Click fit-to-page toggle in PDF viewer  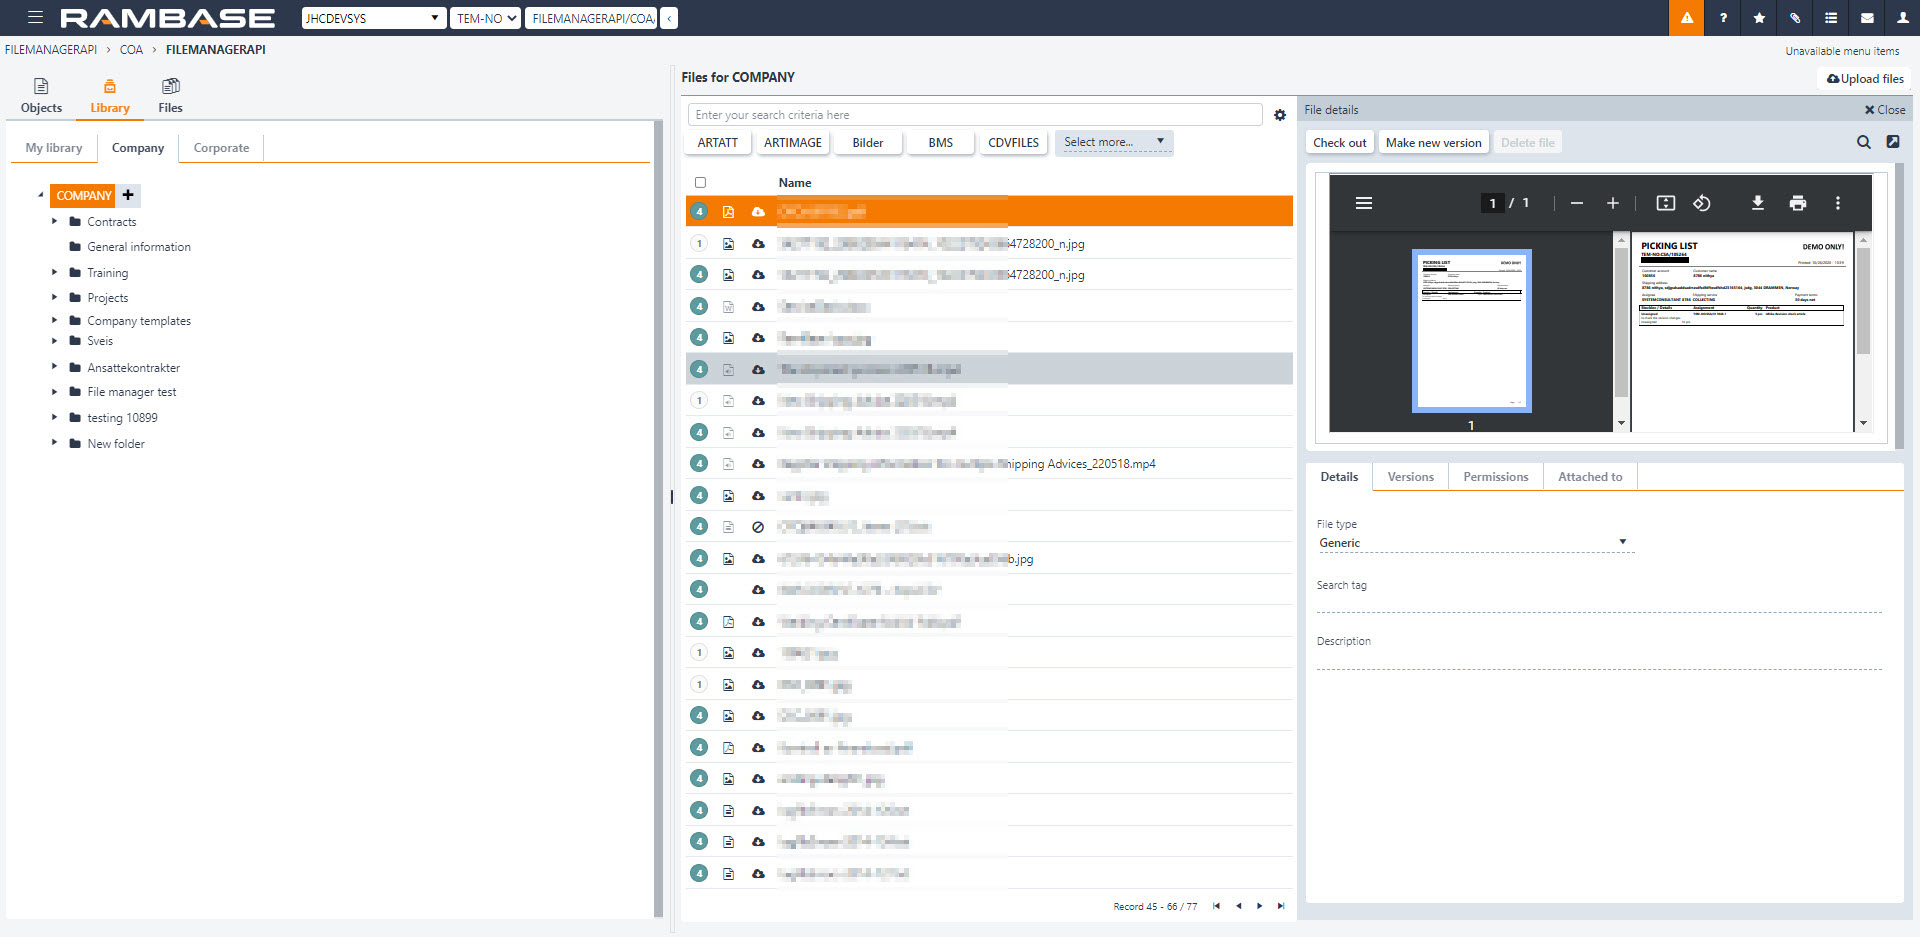1665,203
